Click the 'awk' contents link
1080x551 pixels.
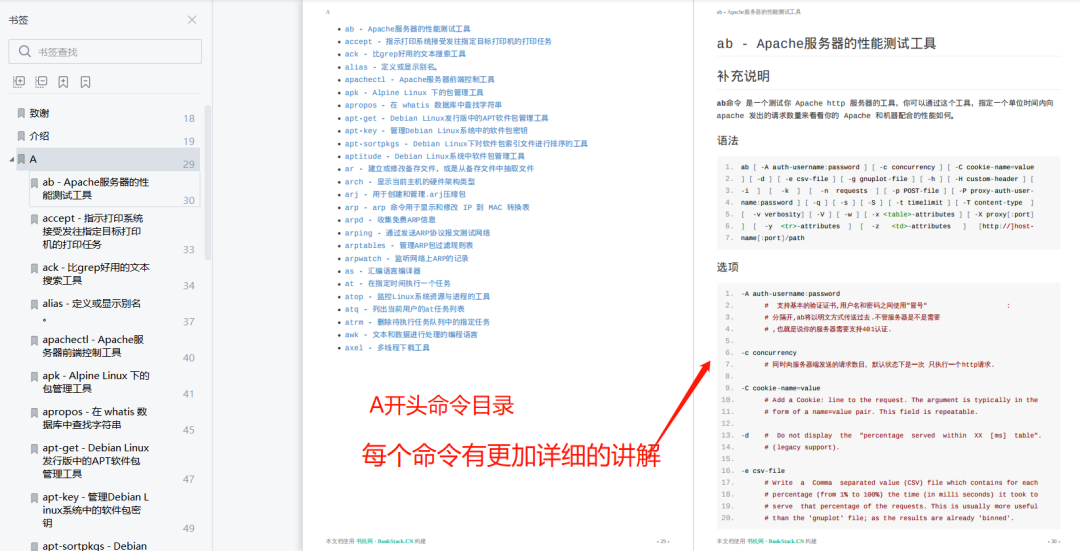pos(411,335)
